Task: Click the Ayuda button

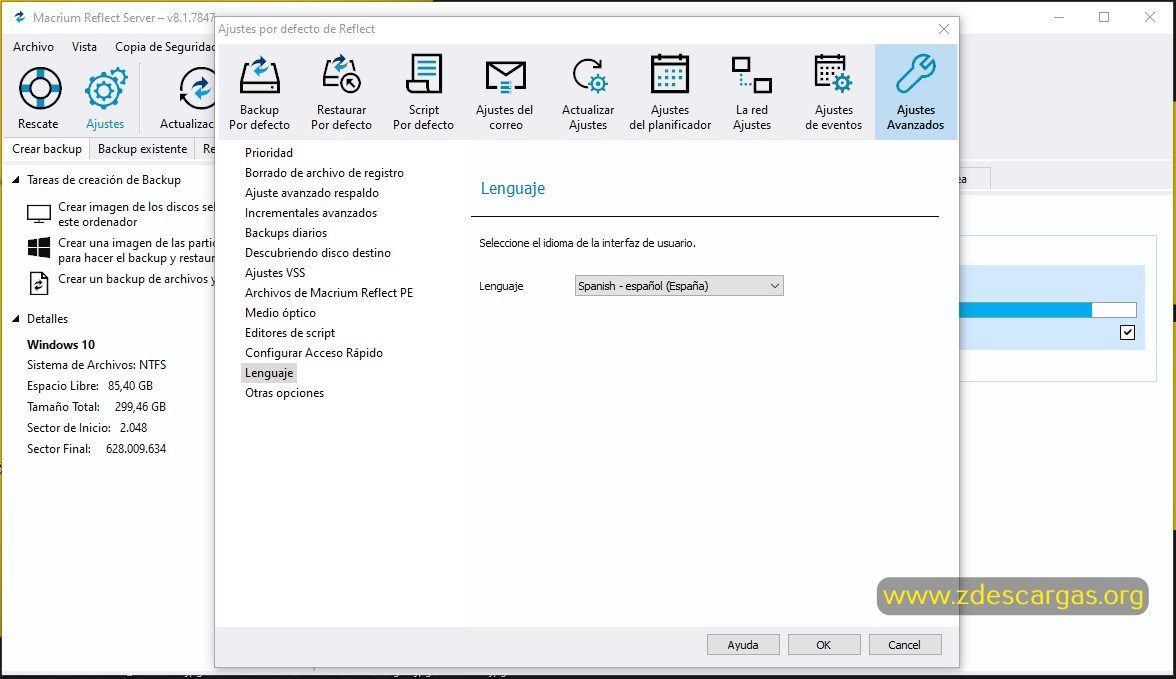Action: click(742, 644)
